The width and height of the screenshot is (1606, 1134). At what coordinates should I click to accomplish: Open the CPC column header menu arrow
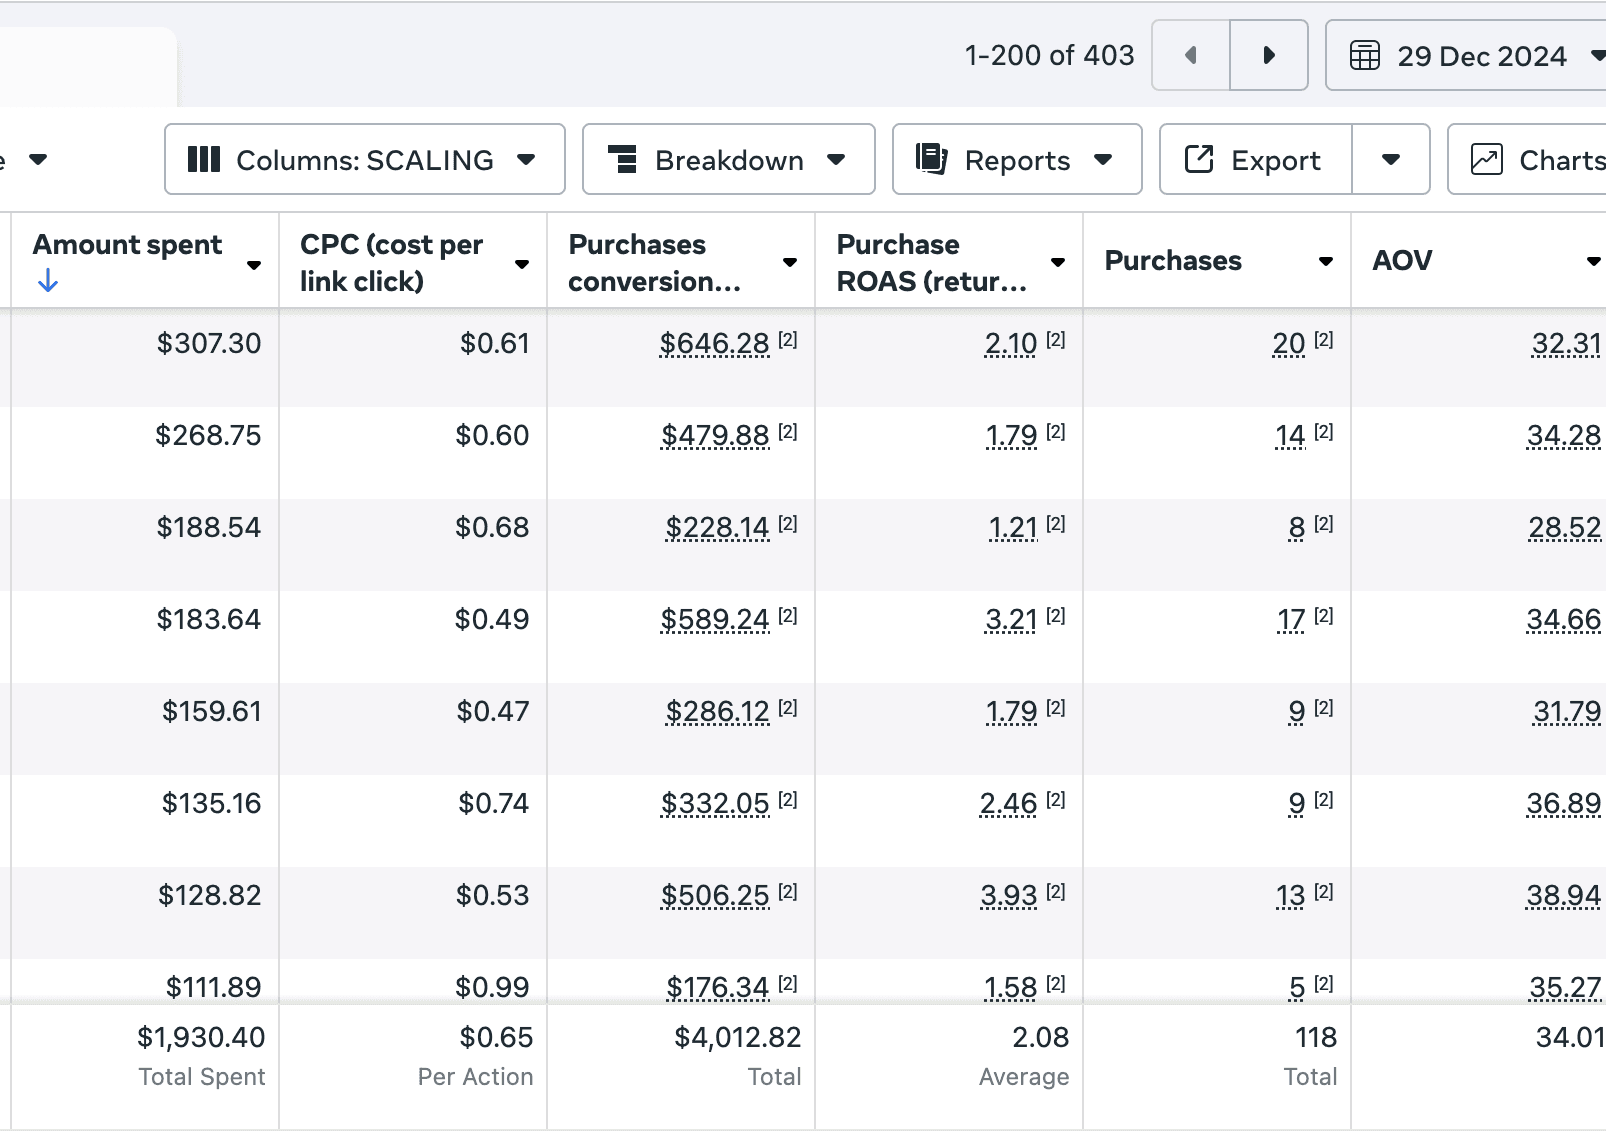522,264
